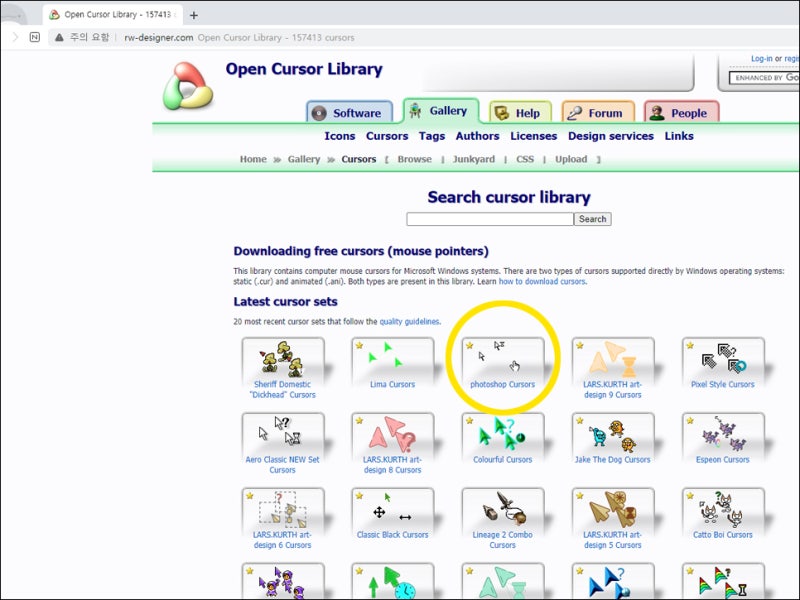The width and height of the screenshot is (800, 600).
Task: Follow the how to download cursors link
Action: click(542, 282)
